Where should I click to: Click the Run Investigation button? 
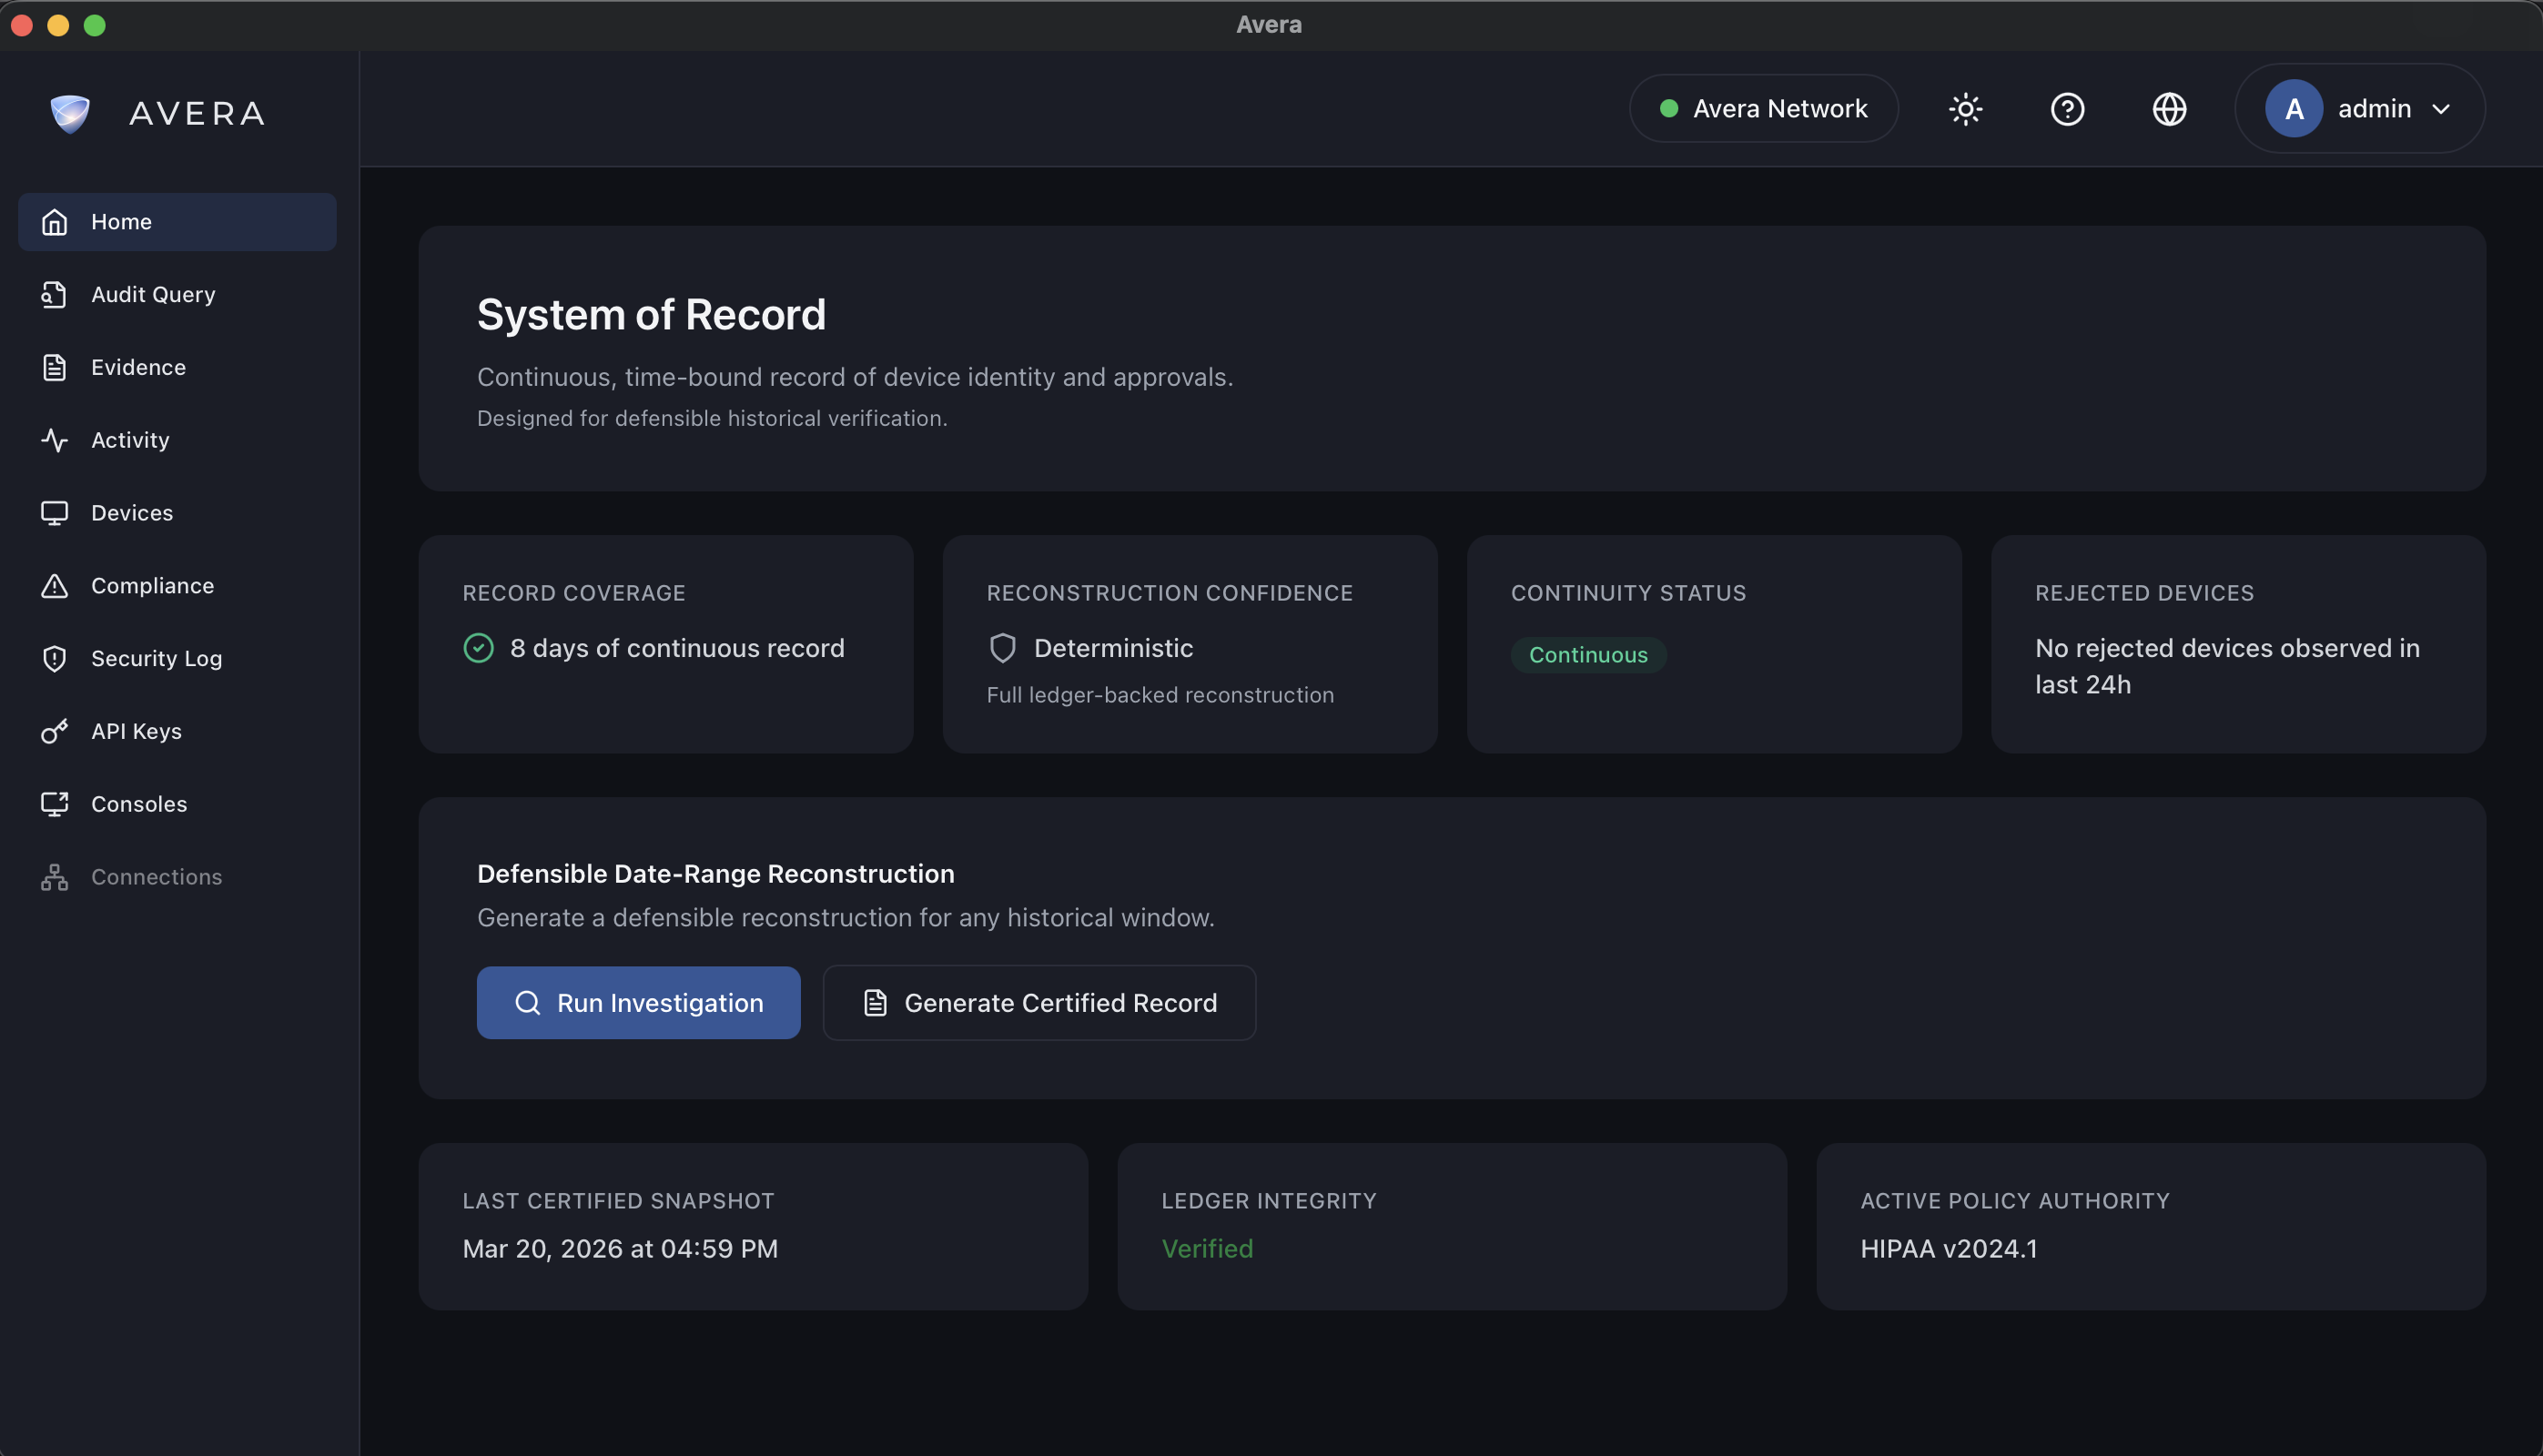point(638,1002)
